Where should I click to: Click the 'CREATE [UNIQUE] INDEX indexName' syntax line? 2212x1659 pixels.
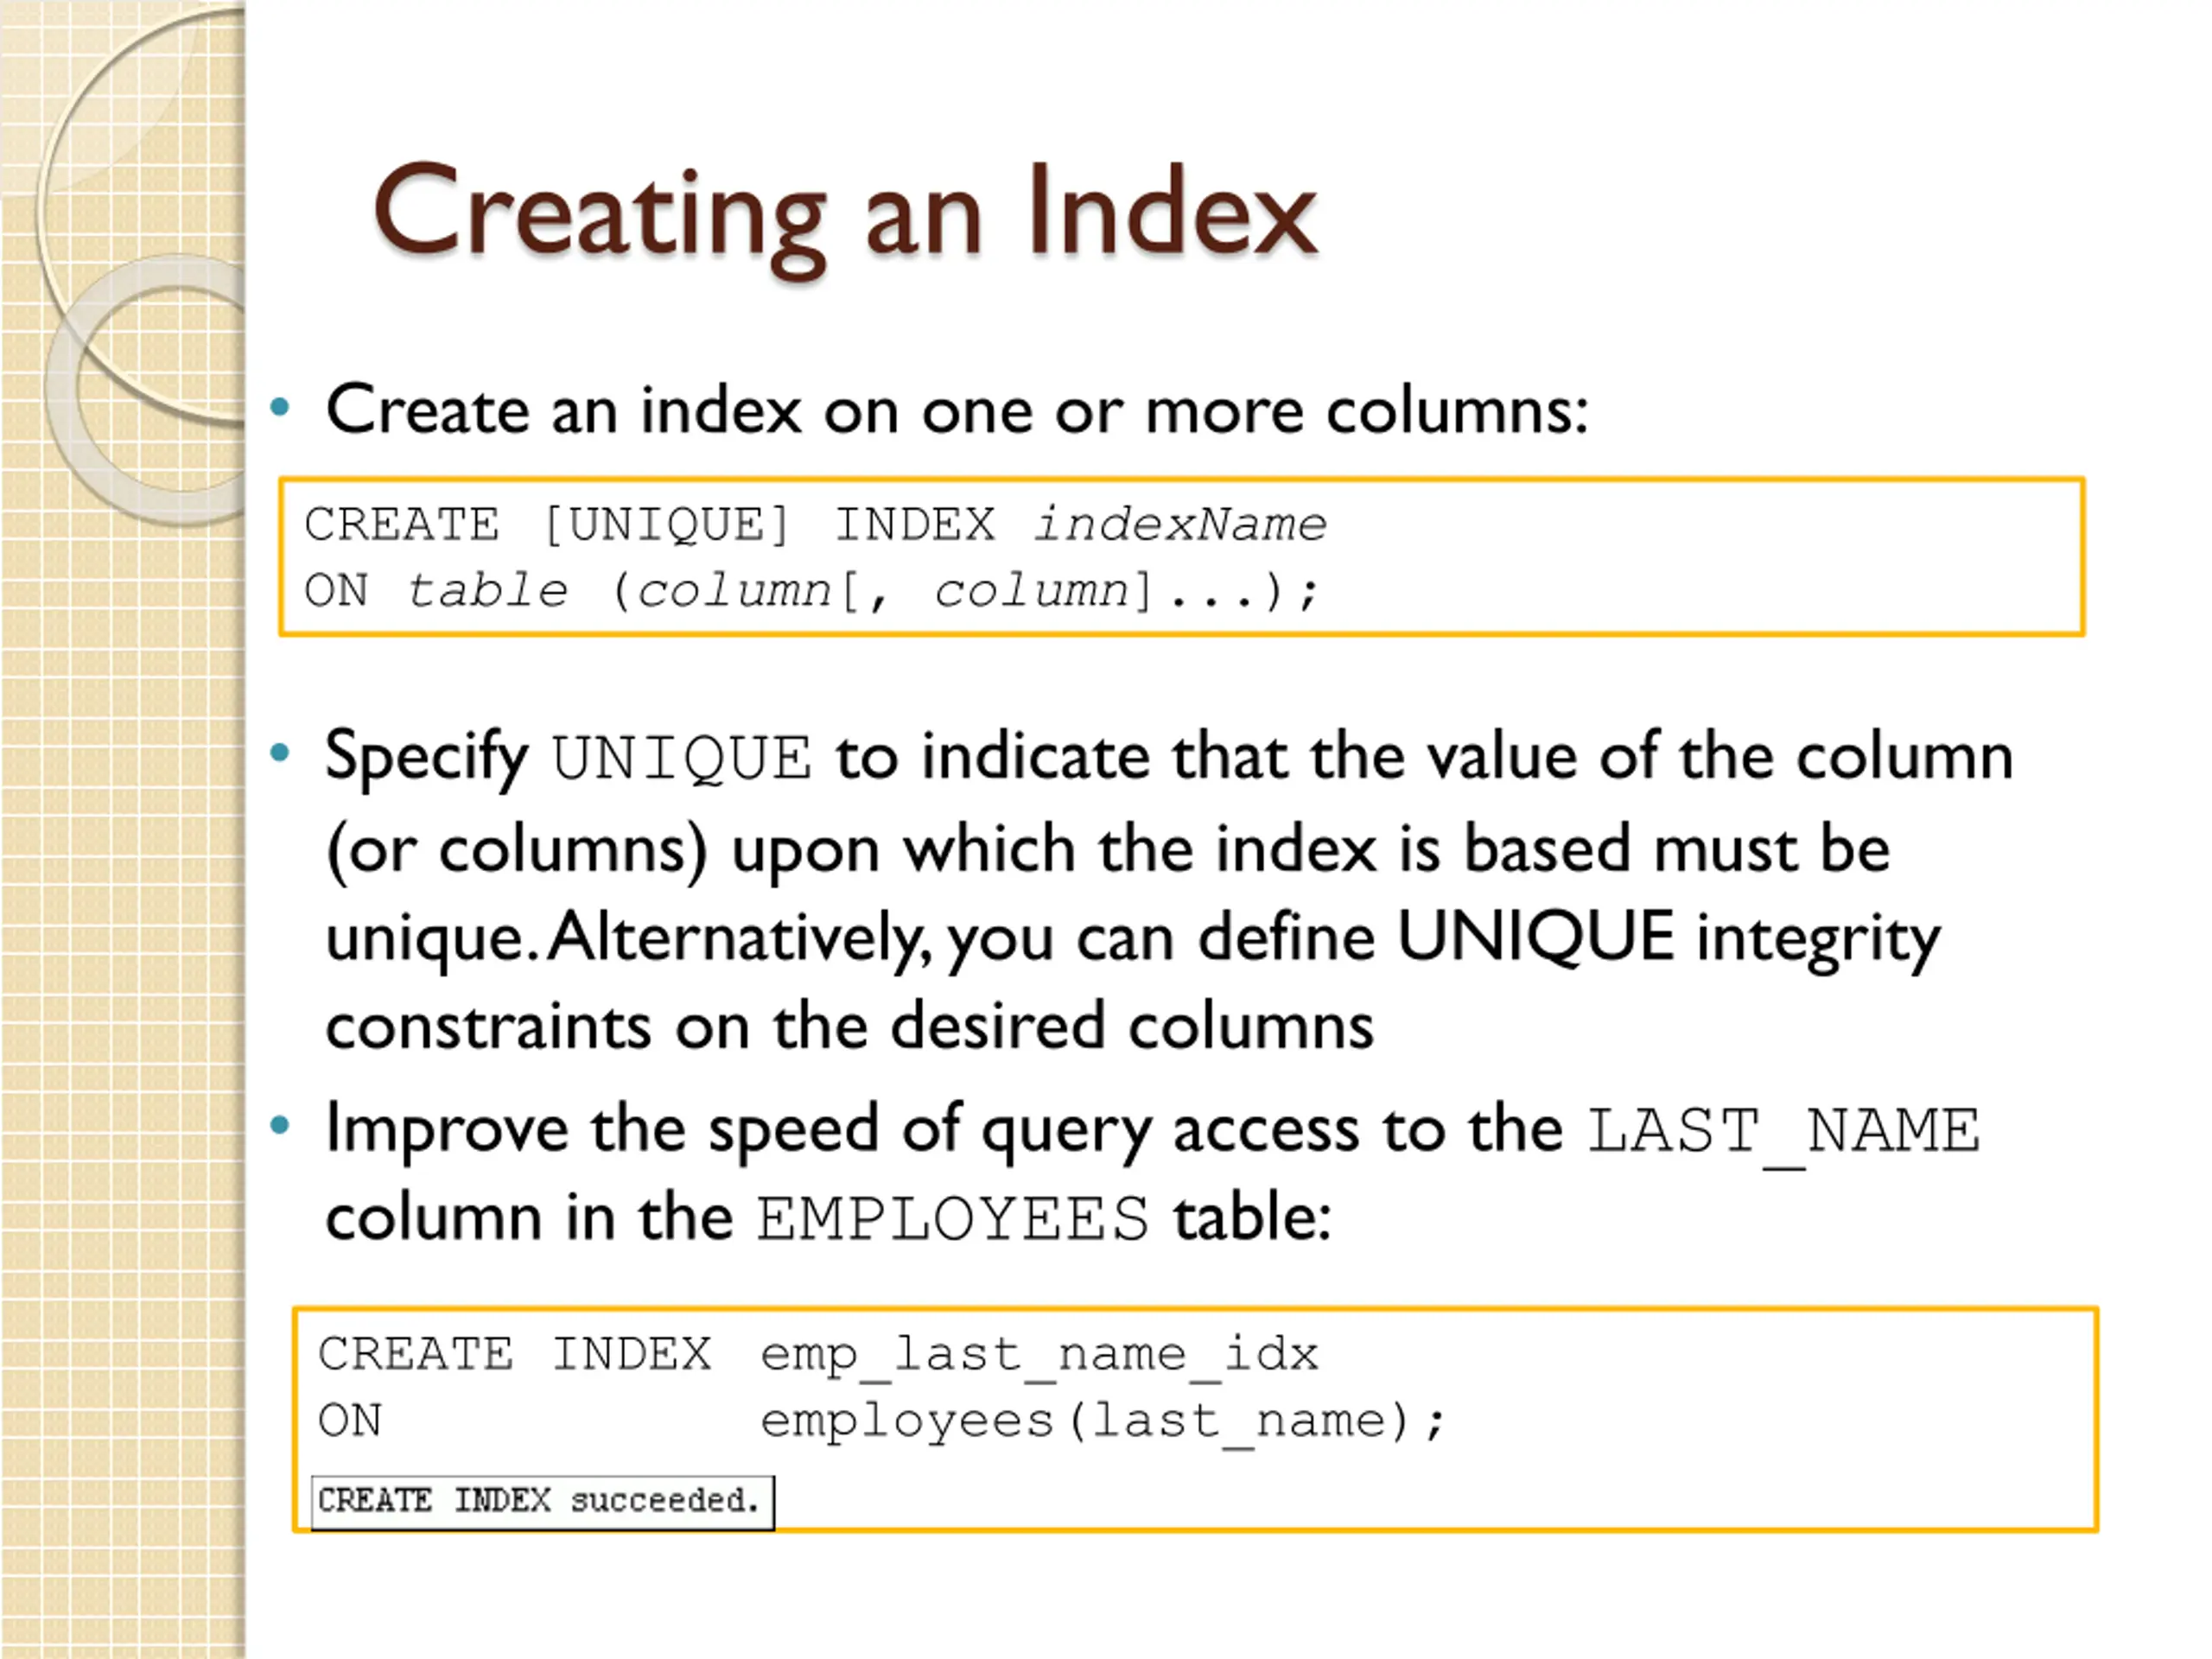(x=815, y=525)
